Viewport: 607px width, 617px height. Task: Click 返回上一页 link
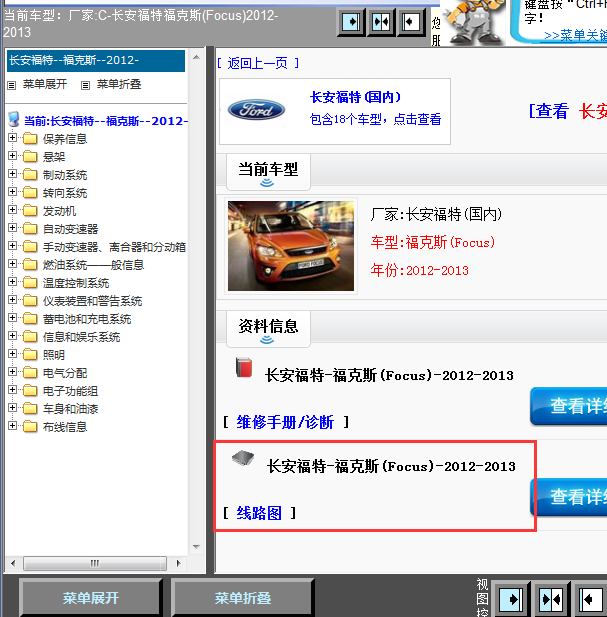tap(258, 63)
